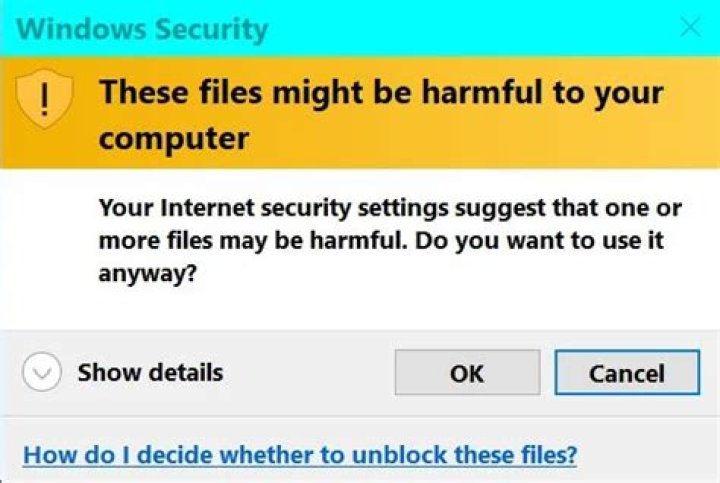Open 'How do I decide whether to unblock' link
The image size is (720, 483).
click(300, 455)
